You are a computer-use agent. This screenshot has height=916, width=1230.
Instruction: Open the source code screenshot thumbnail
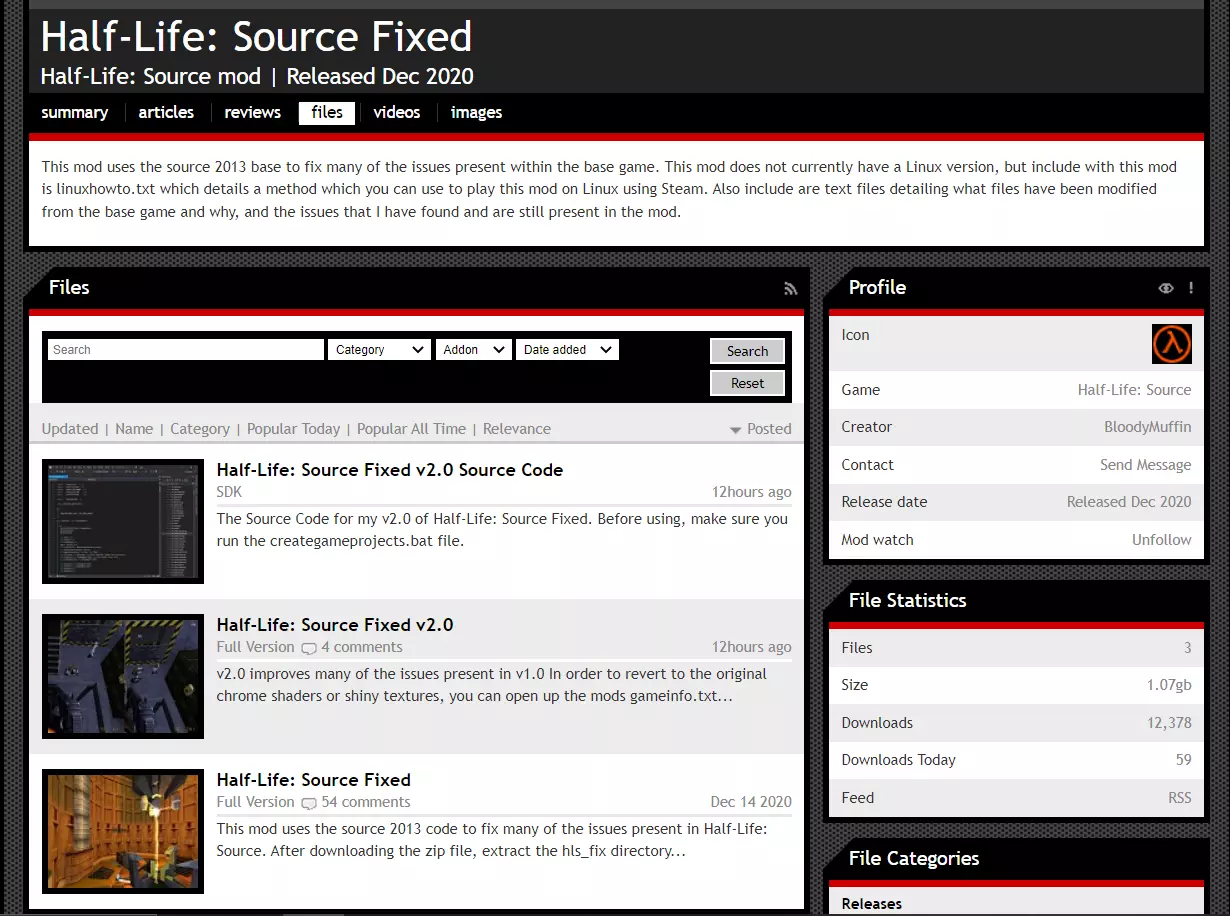coord(123,521)
